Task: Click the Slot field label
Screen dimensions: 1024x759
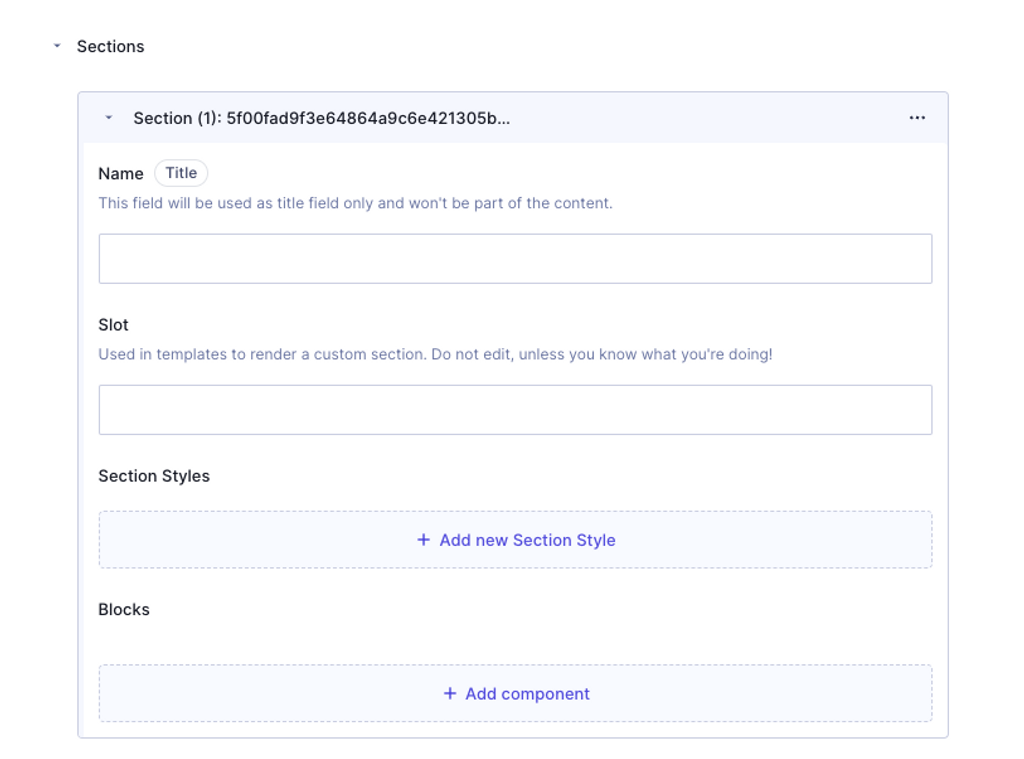Action: tap(114, 325)
